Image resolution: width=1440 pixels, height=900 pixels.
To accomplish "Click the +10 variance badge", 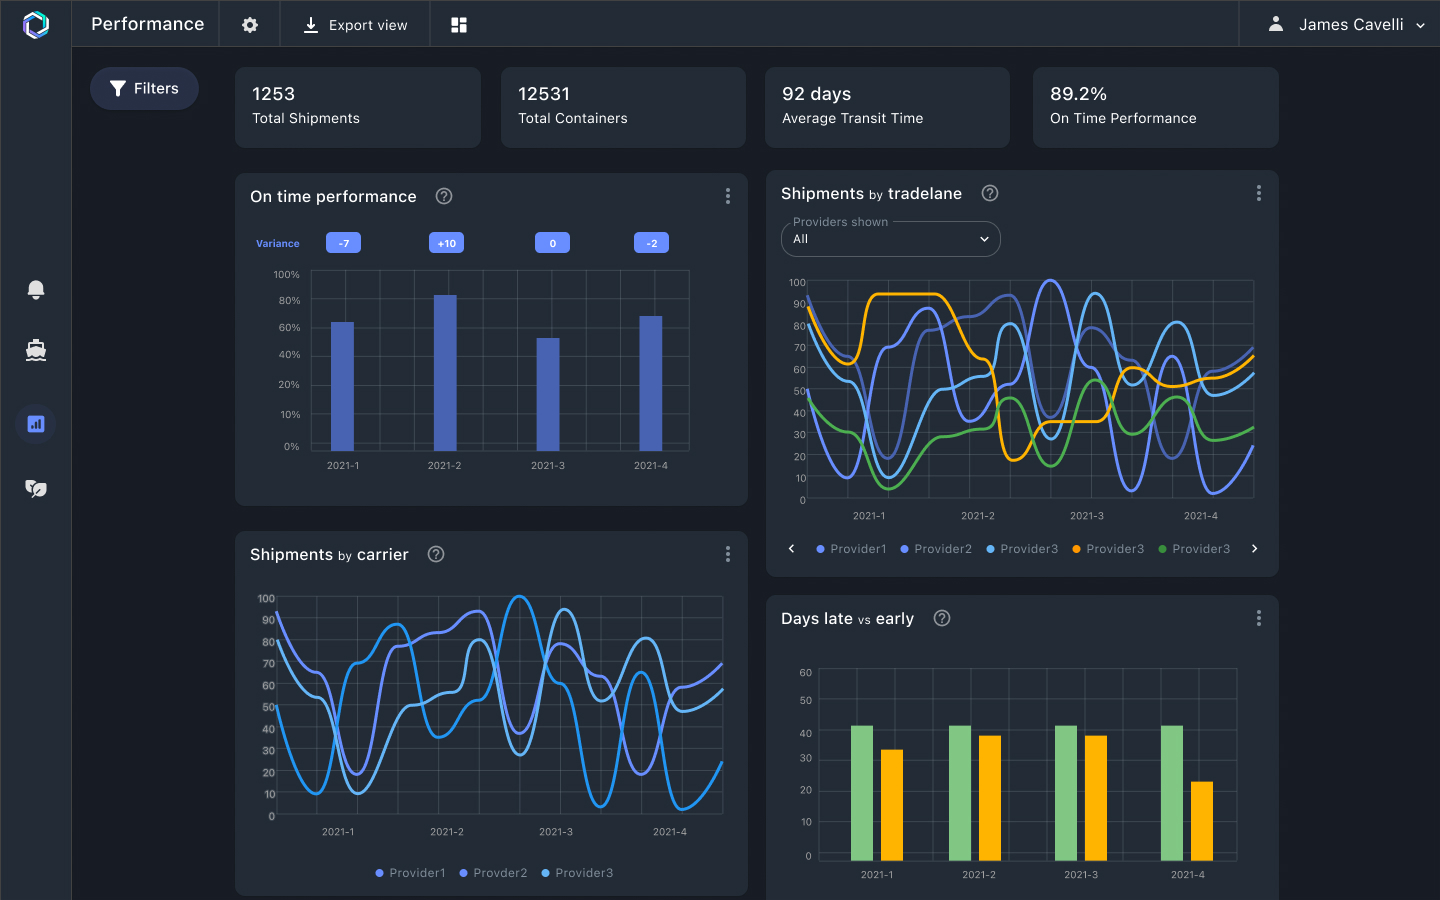I will coord(446,242).
